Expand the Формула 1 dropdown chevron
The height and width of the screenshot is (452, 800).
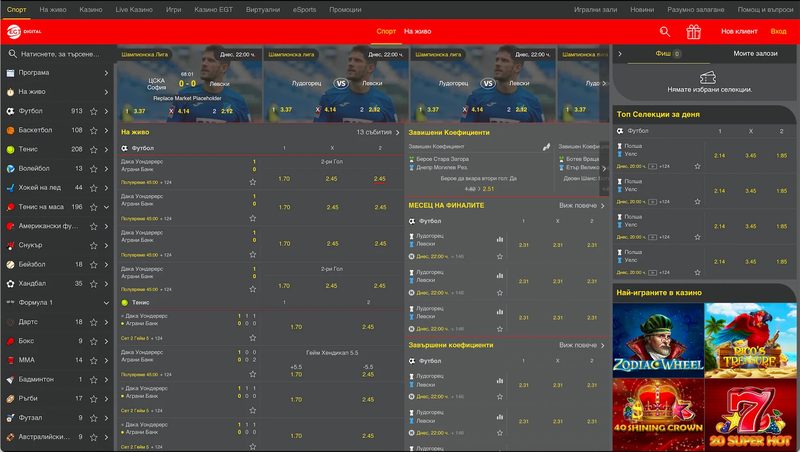(106, 303)
